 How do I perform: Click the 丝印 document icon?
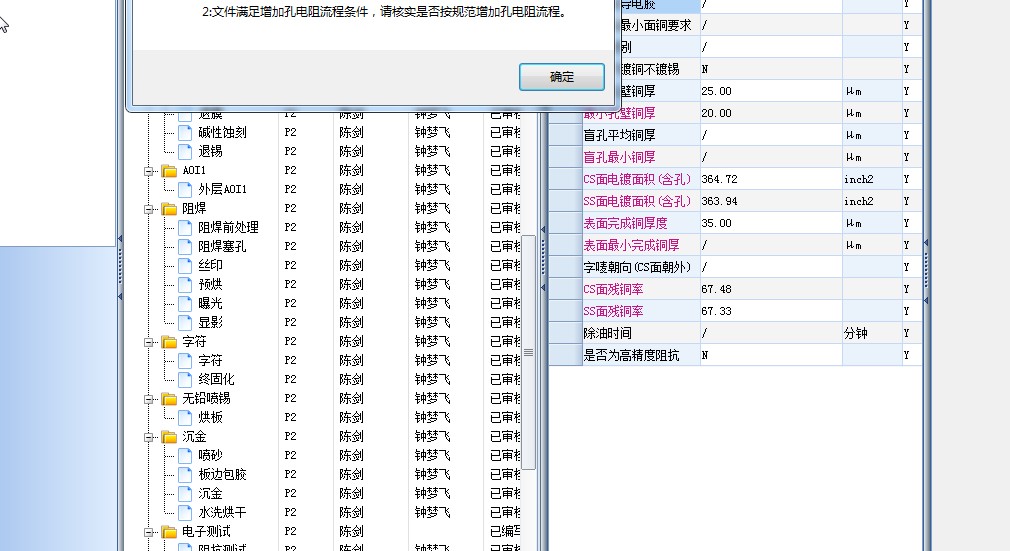pos(185,266)
